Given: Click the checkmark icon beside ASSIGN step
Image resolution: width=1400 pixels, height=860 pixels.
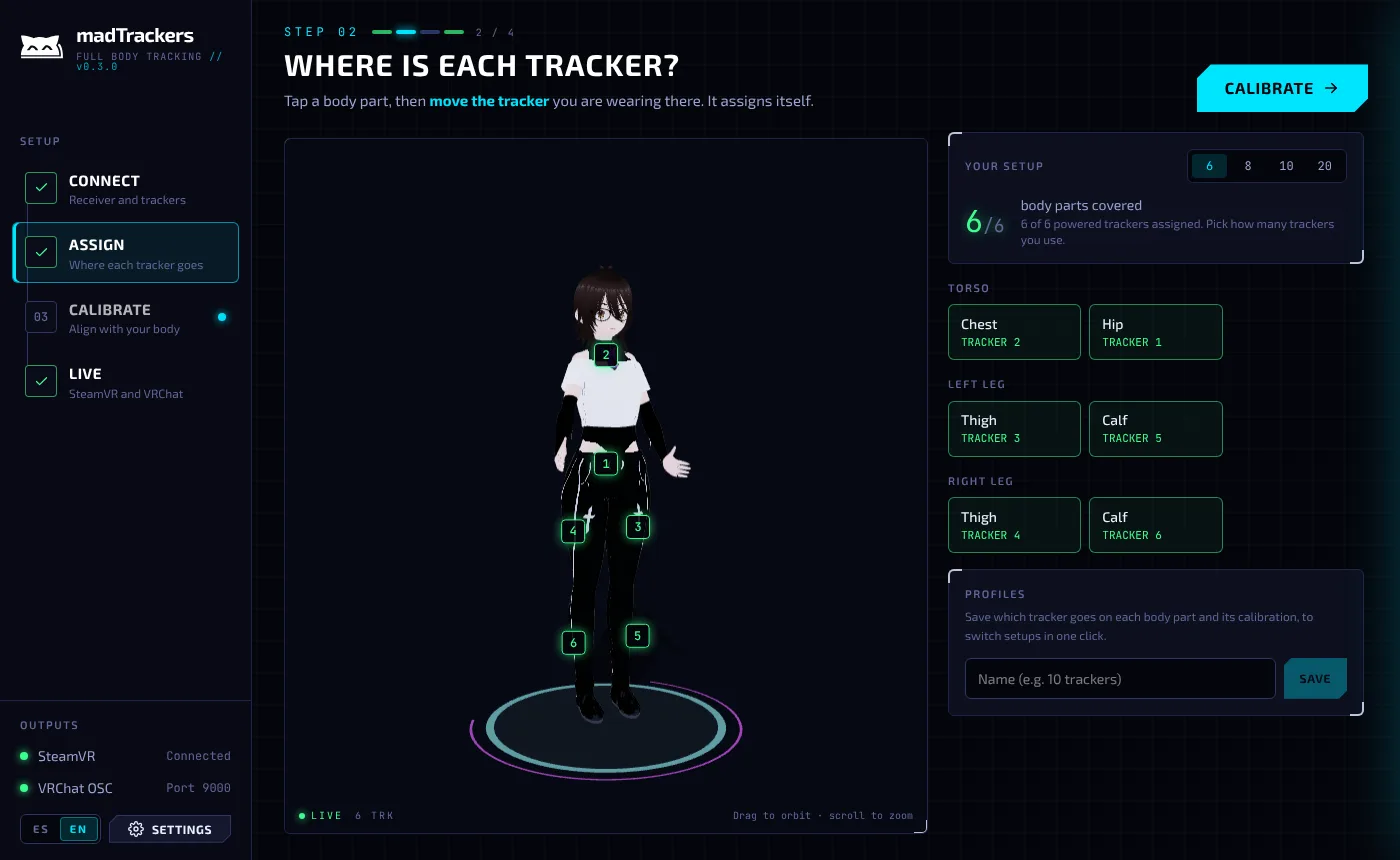Looking at the screenshot, I should click(41, 252).
